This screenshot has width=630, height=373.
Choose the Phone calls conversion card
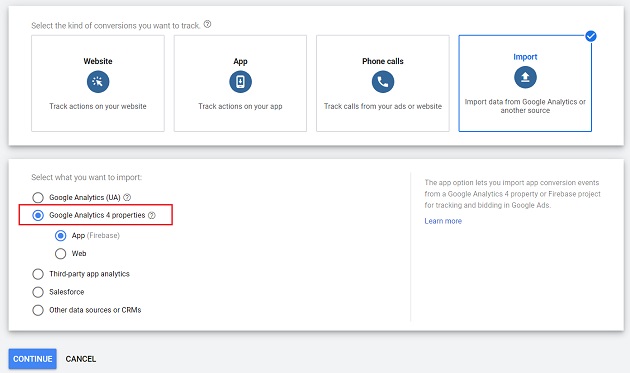(383, 83)
